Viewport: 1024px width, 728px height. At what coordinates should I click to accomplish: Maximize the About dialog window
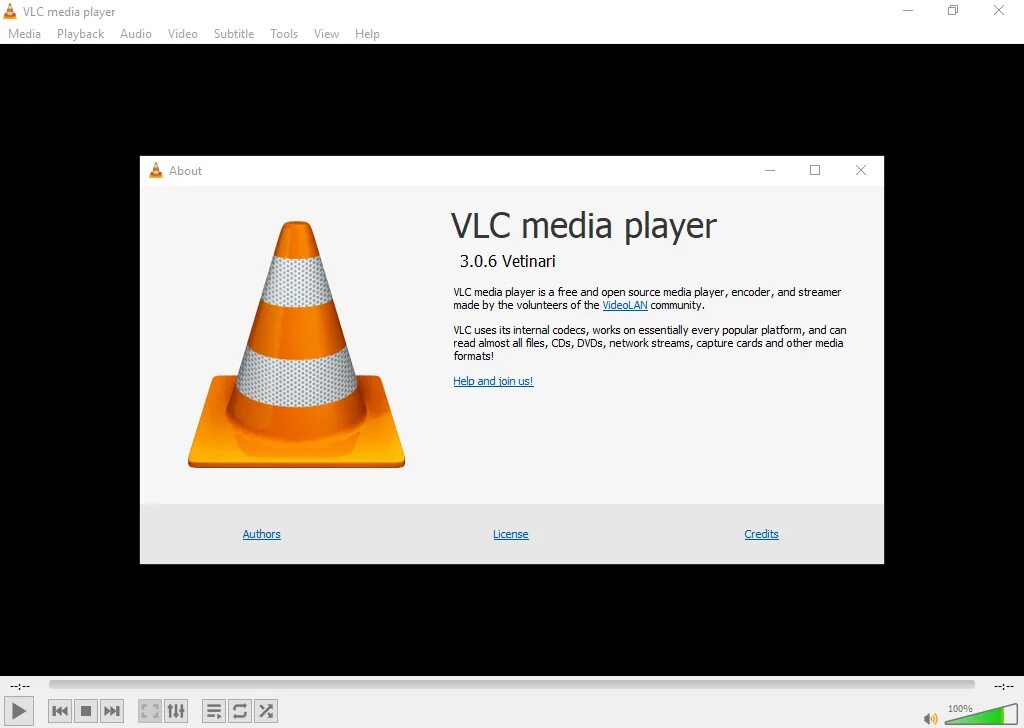pos(815,170)
